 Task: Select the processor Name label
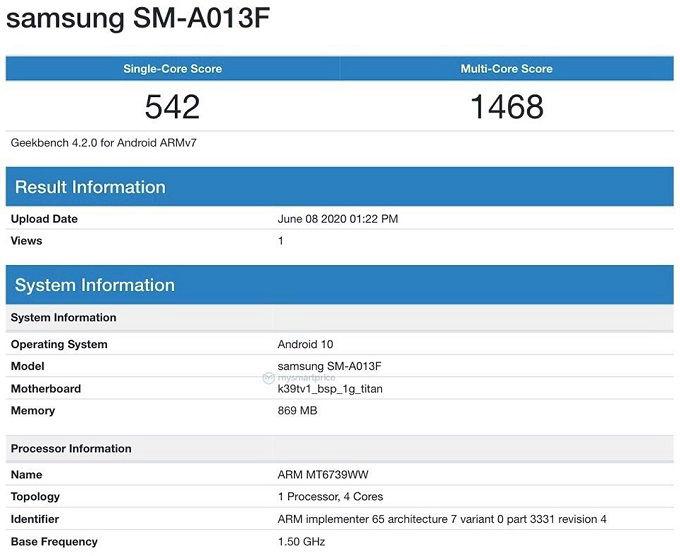[26, 474]
